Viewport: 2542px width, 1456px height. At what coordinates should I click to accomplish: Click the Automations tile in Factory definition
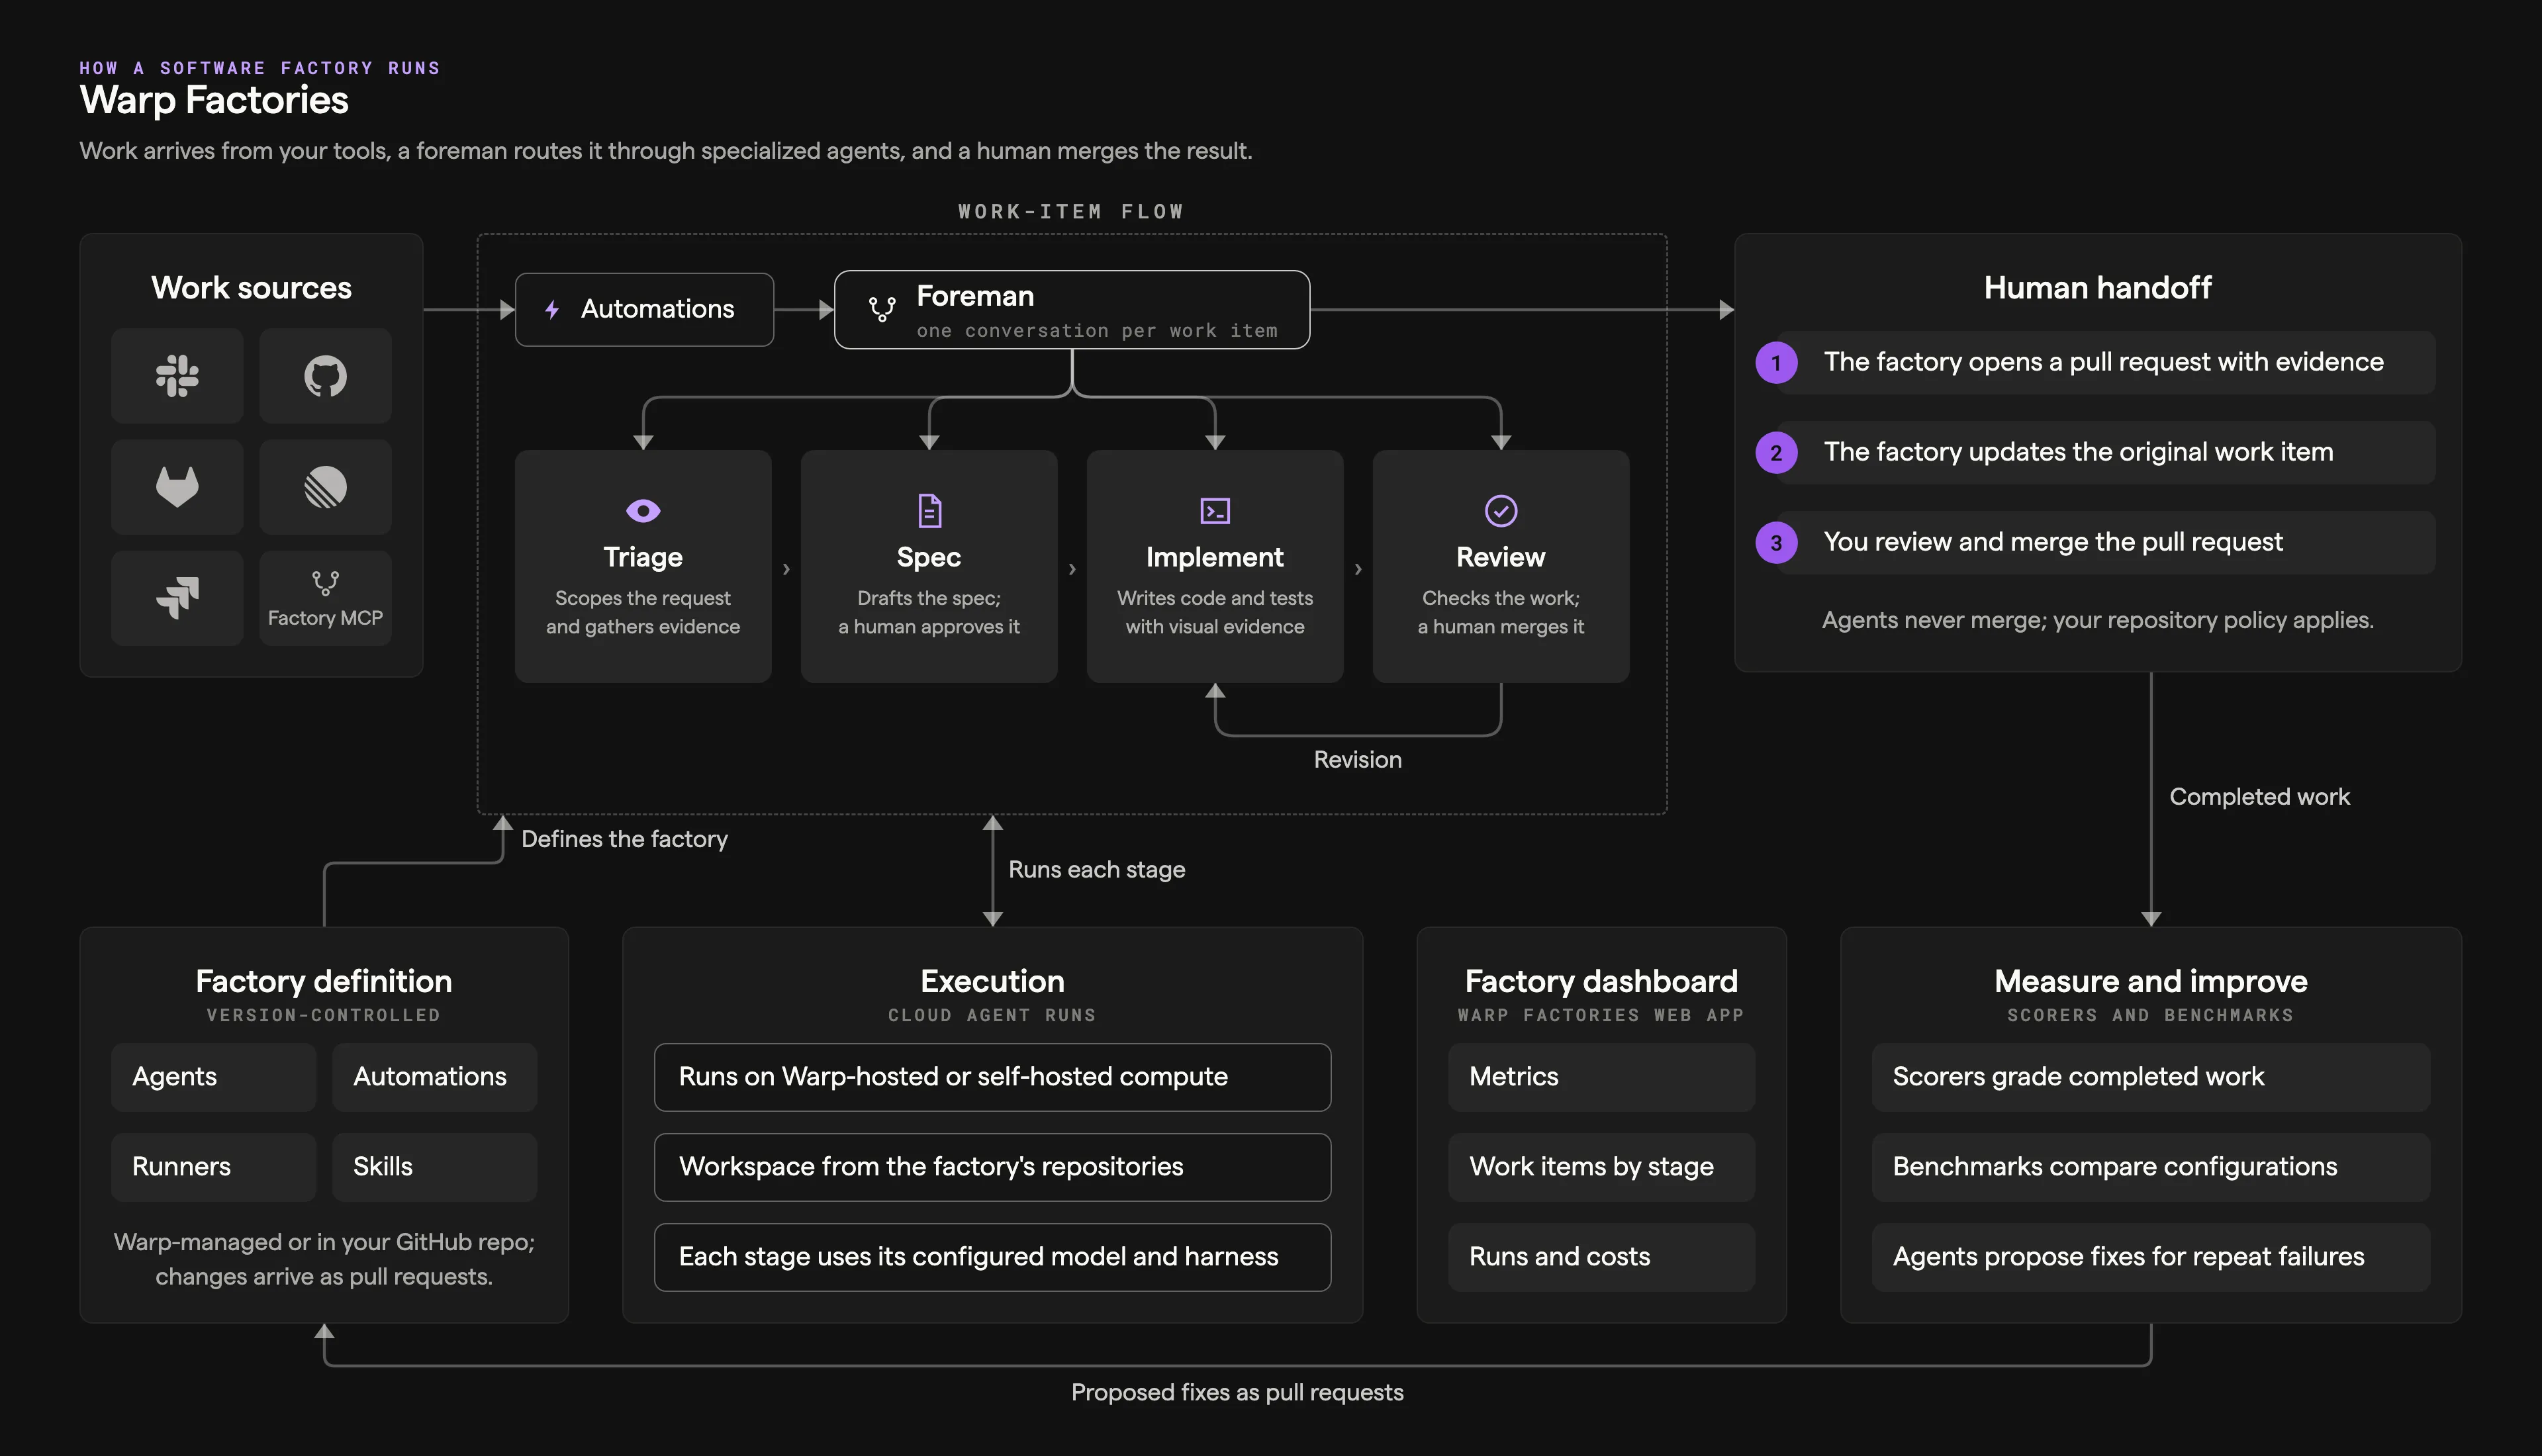pos(435,1077)
